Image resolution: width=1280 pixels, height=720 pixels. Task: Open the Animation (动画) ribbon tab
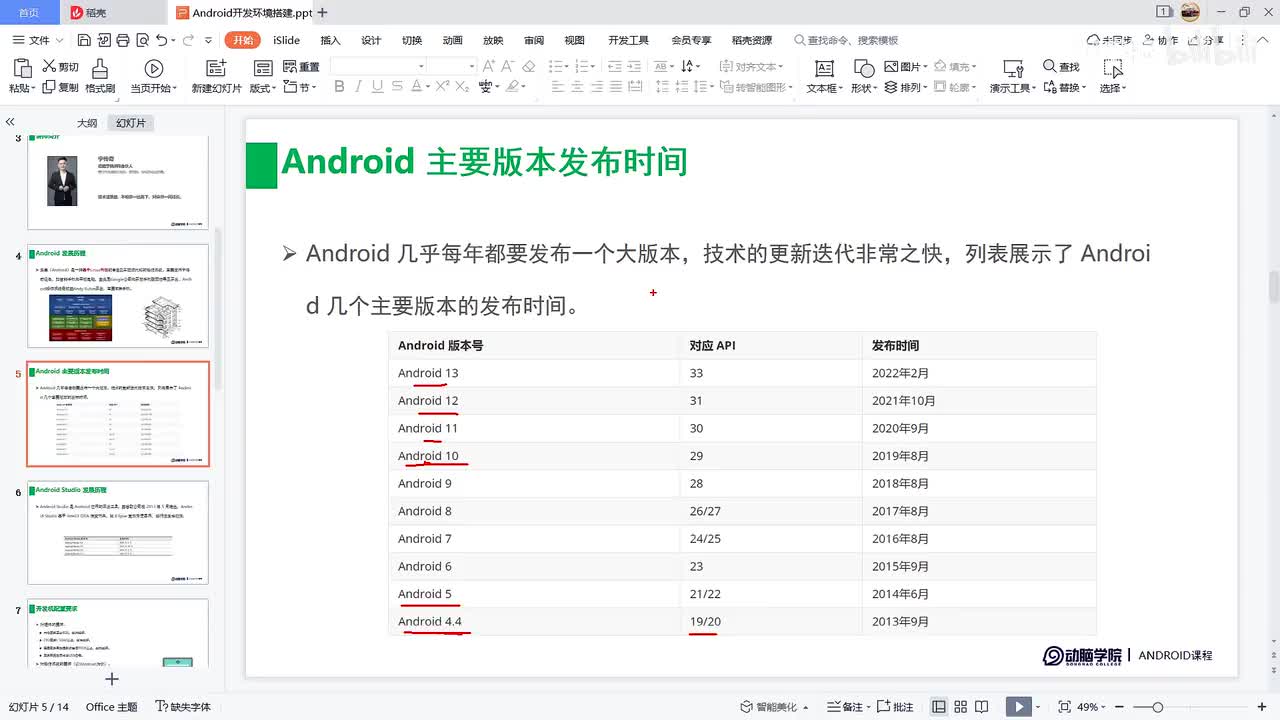452,40
